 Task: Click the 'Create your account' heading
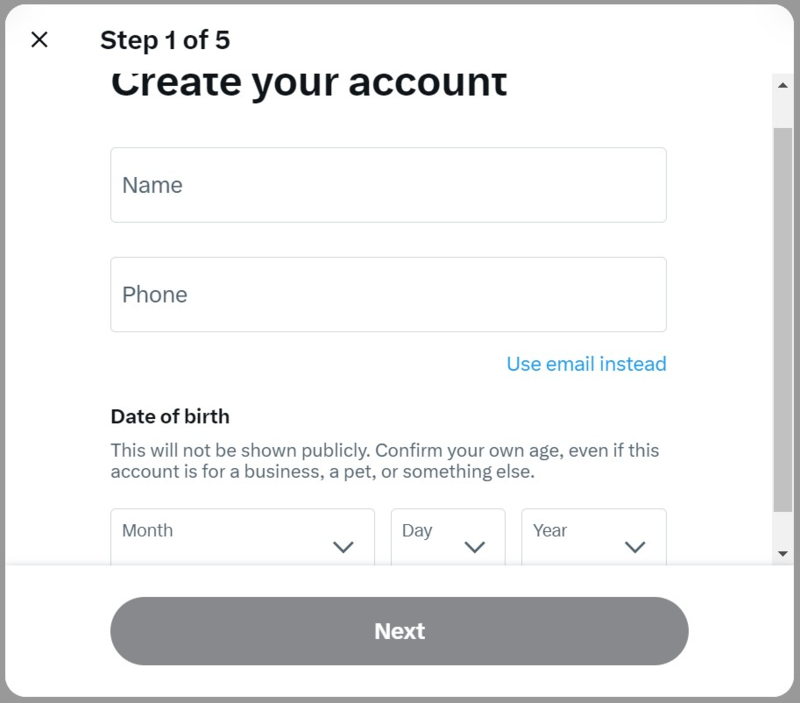coord(309,84)
